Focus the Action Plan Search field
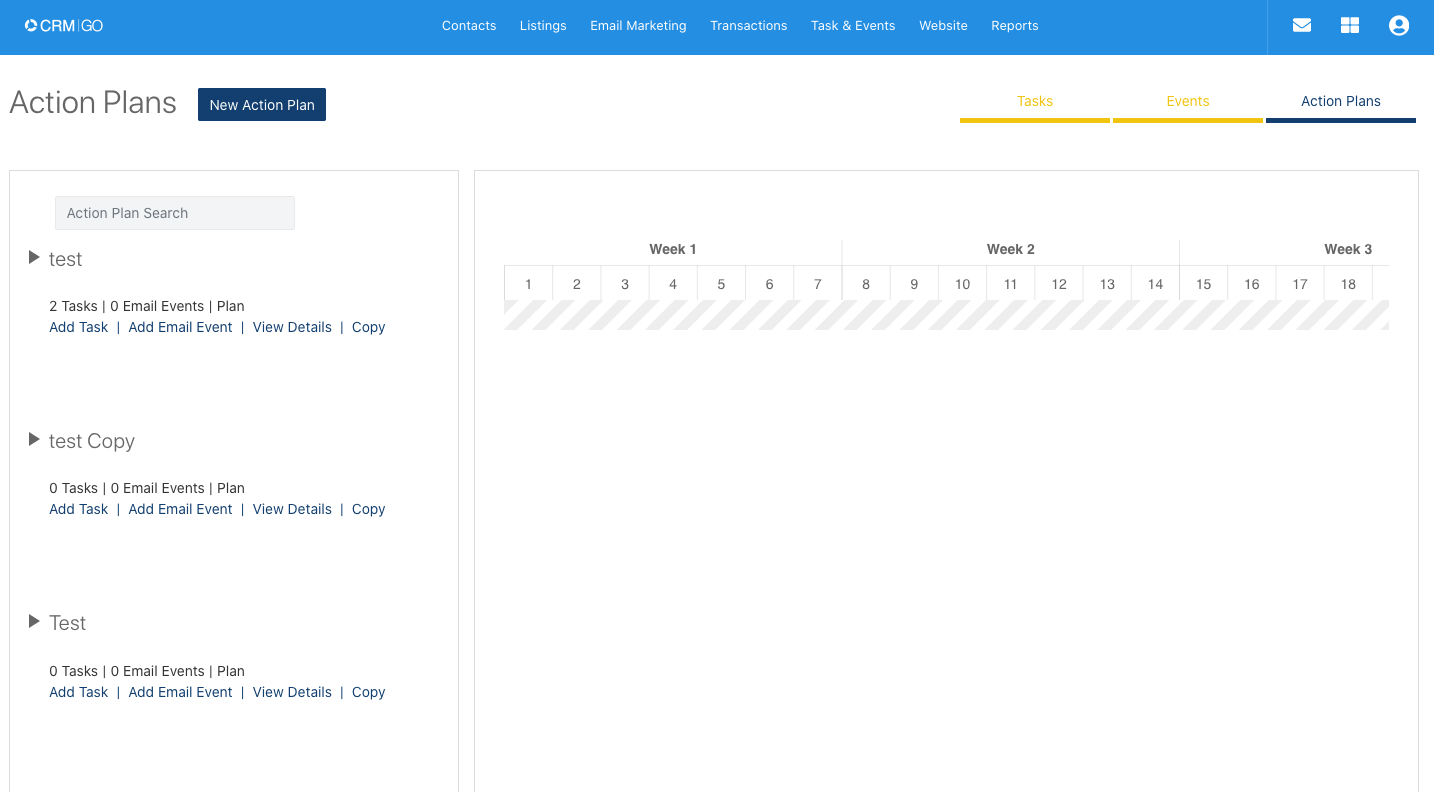This screenshot has width=1434, height=792. 175,213
